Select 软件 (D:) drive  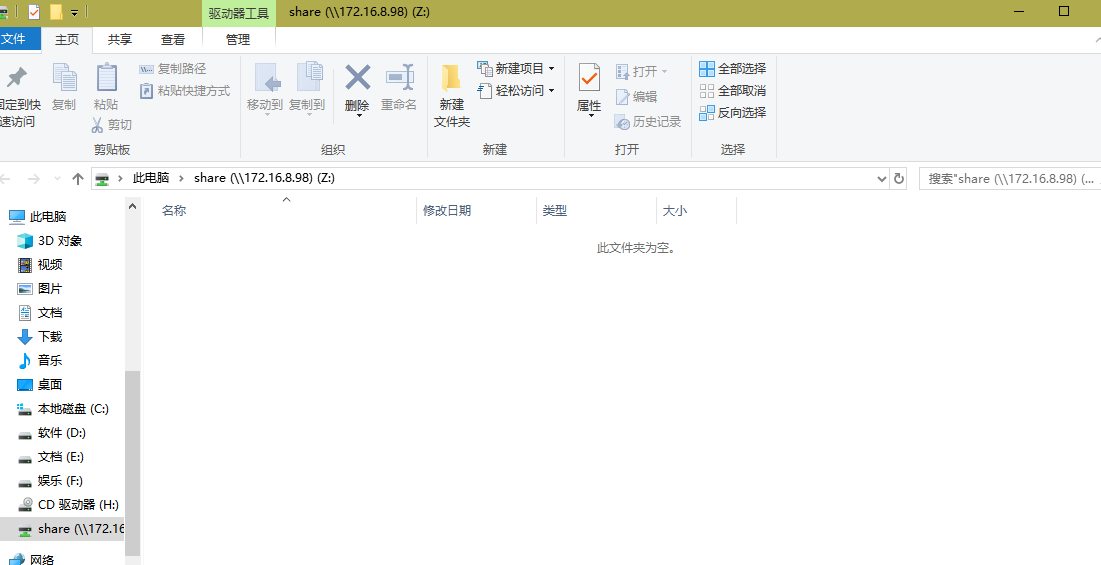point(62,433)
